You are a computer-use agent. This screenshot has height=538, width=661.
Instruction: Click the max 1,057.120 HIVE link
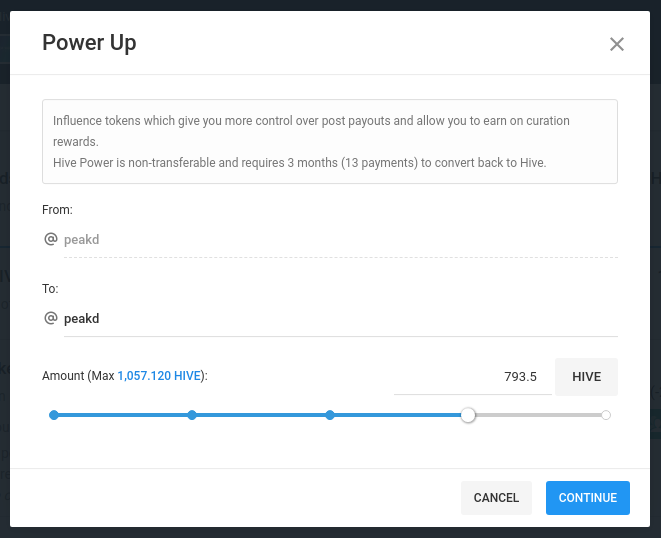[x=159, y=376]
